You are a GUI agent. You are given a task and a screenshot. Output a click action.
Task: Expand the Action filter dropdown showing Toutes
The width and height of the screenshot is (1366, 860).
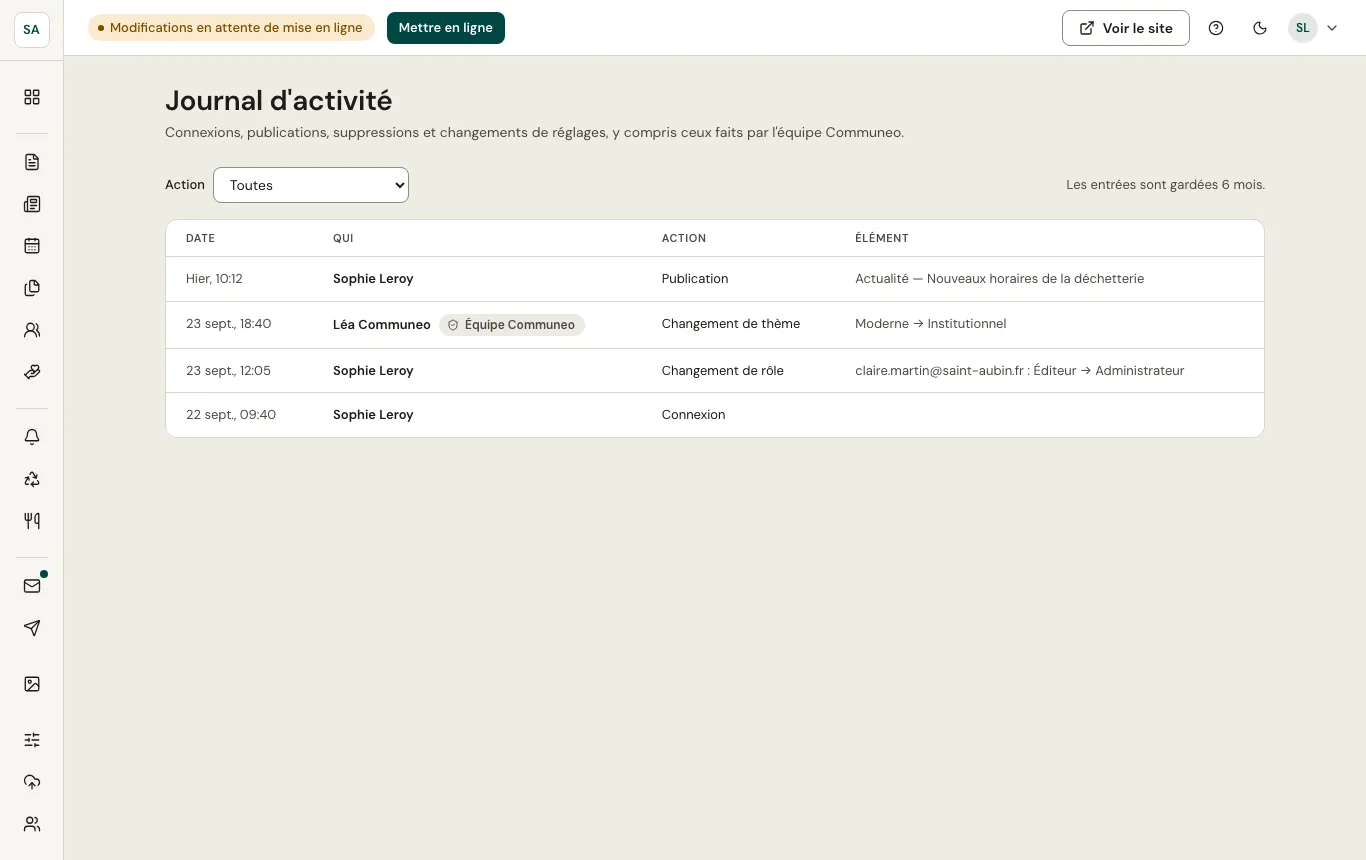311,185
